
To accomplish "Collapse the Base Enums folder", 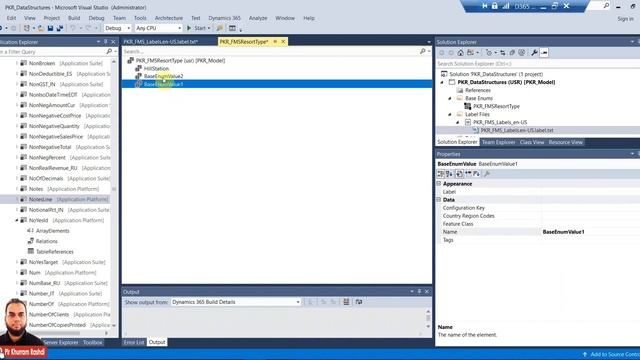I will [x=450, y=98].
